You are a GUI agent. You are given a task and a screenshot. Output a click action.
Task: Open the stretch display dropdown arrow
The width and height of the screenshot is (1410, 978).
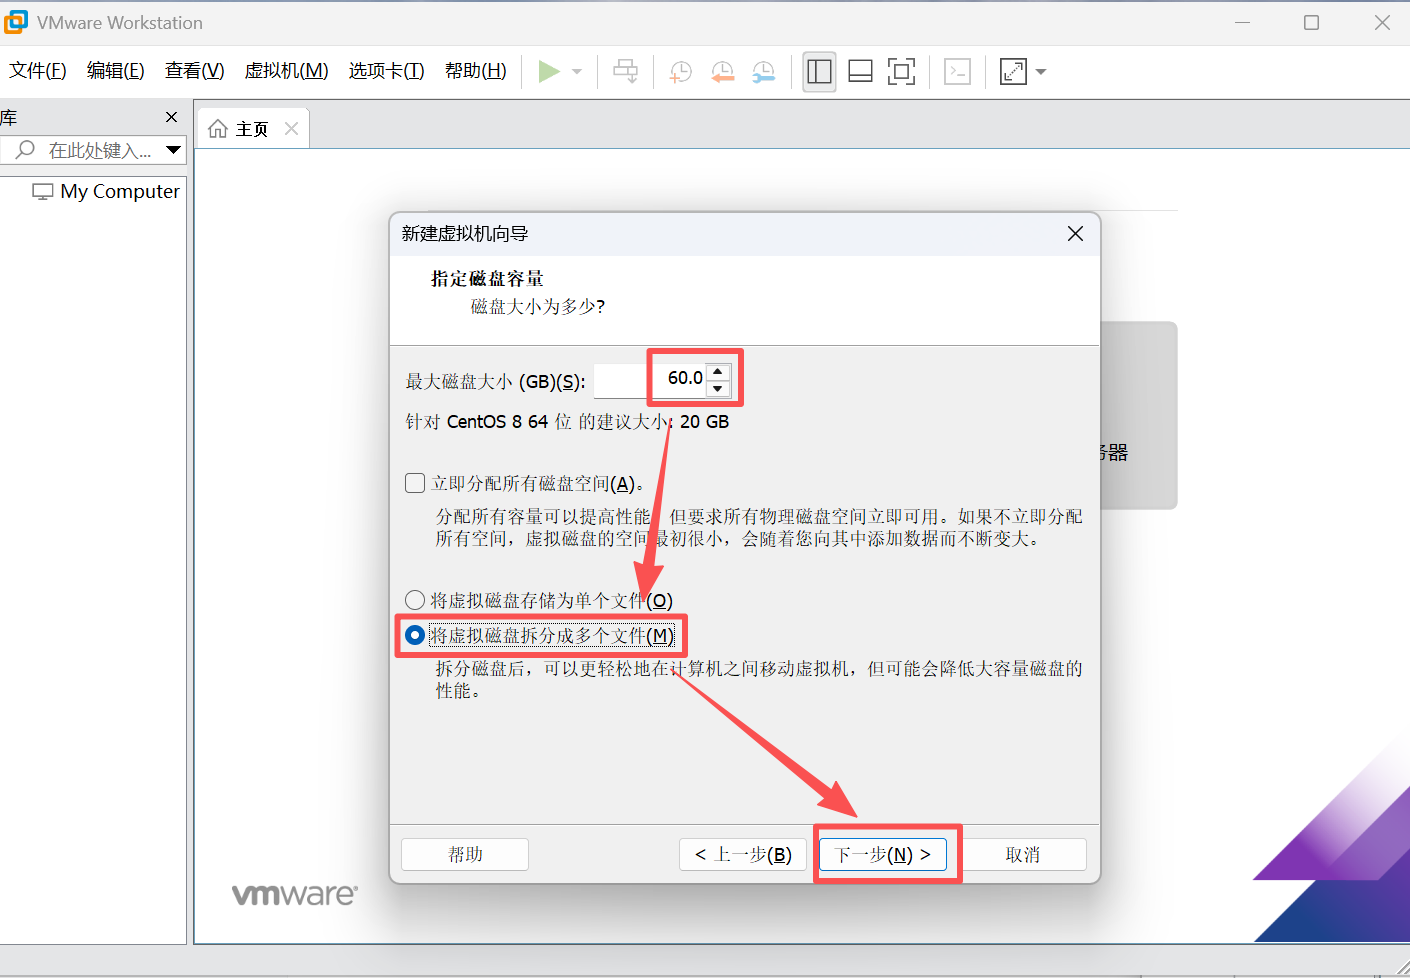tap(1041, 72)
